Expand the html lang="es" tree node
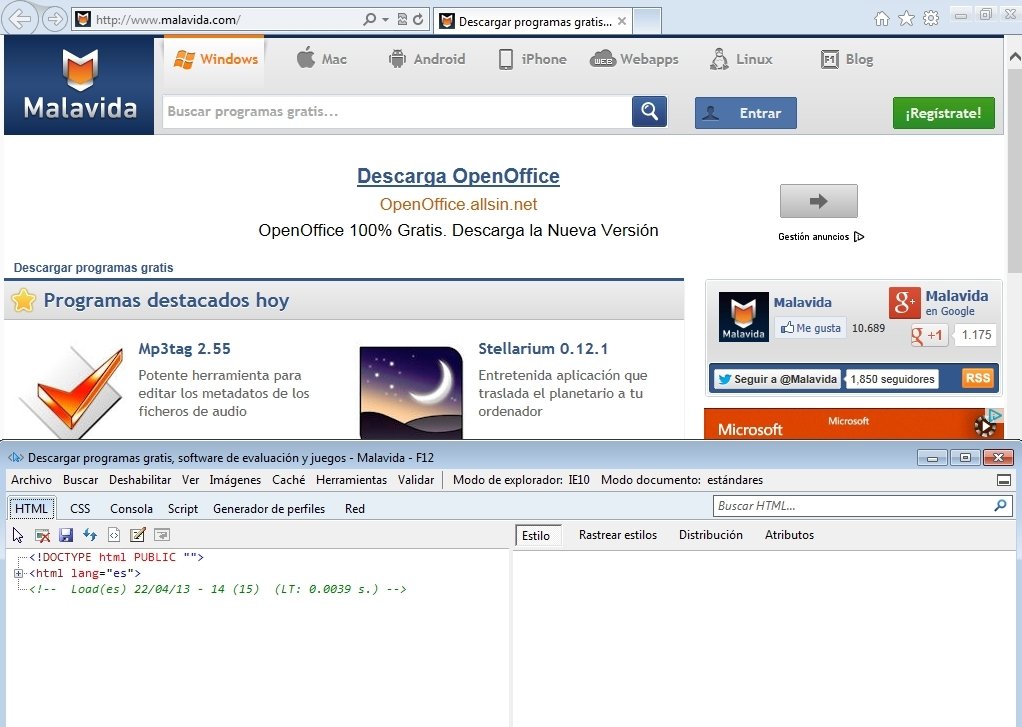This screenshot has width=1022, height=727. pos(18,573)
